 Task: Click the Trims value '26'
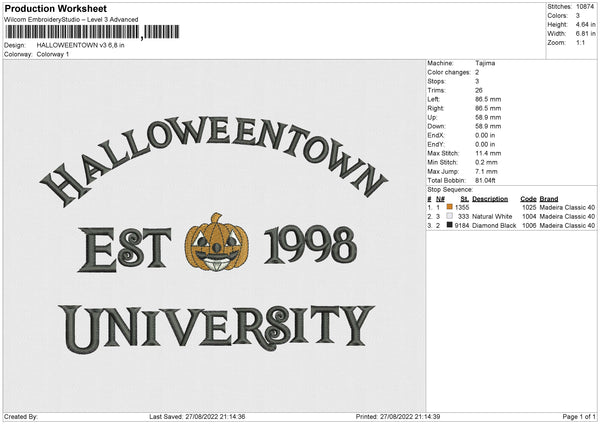pyautogui.click(x=479, y=90)
